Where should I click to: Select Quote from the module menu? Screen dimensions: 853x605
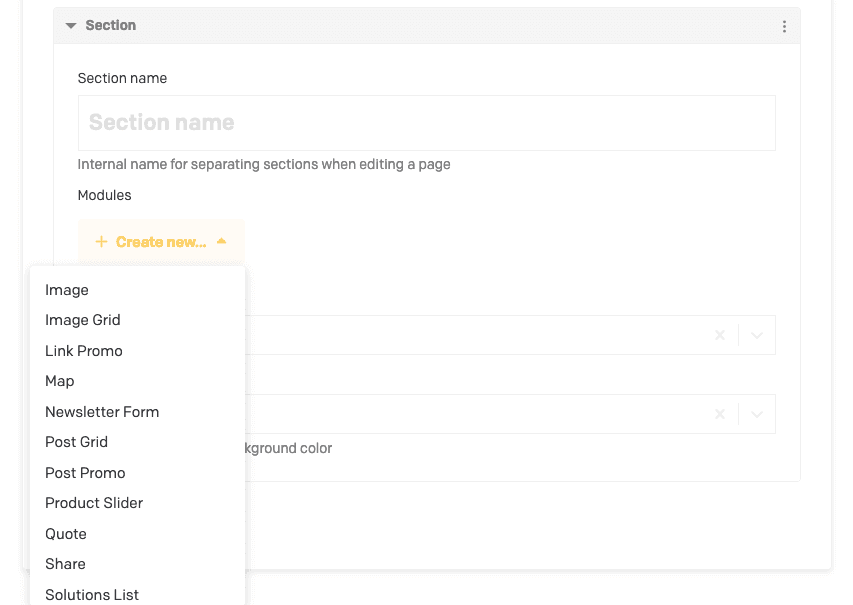coord(66,534)
